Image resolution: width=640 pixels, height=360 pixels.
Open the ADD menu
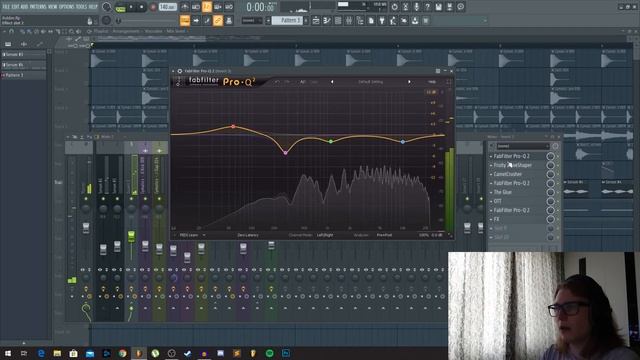[24, 7]
